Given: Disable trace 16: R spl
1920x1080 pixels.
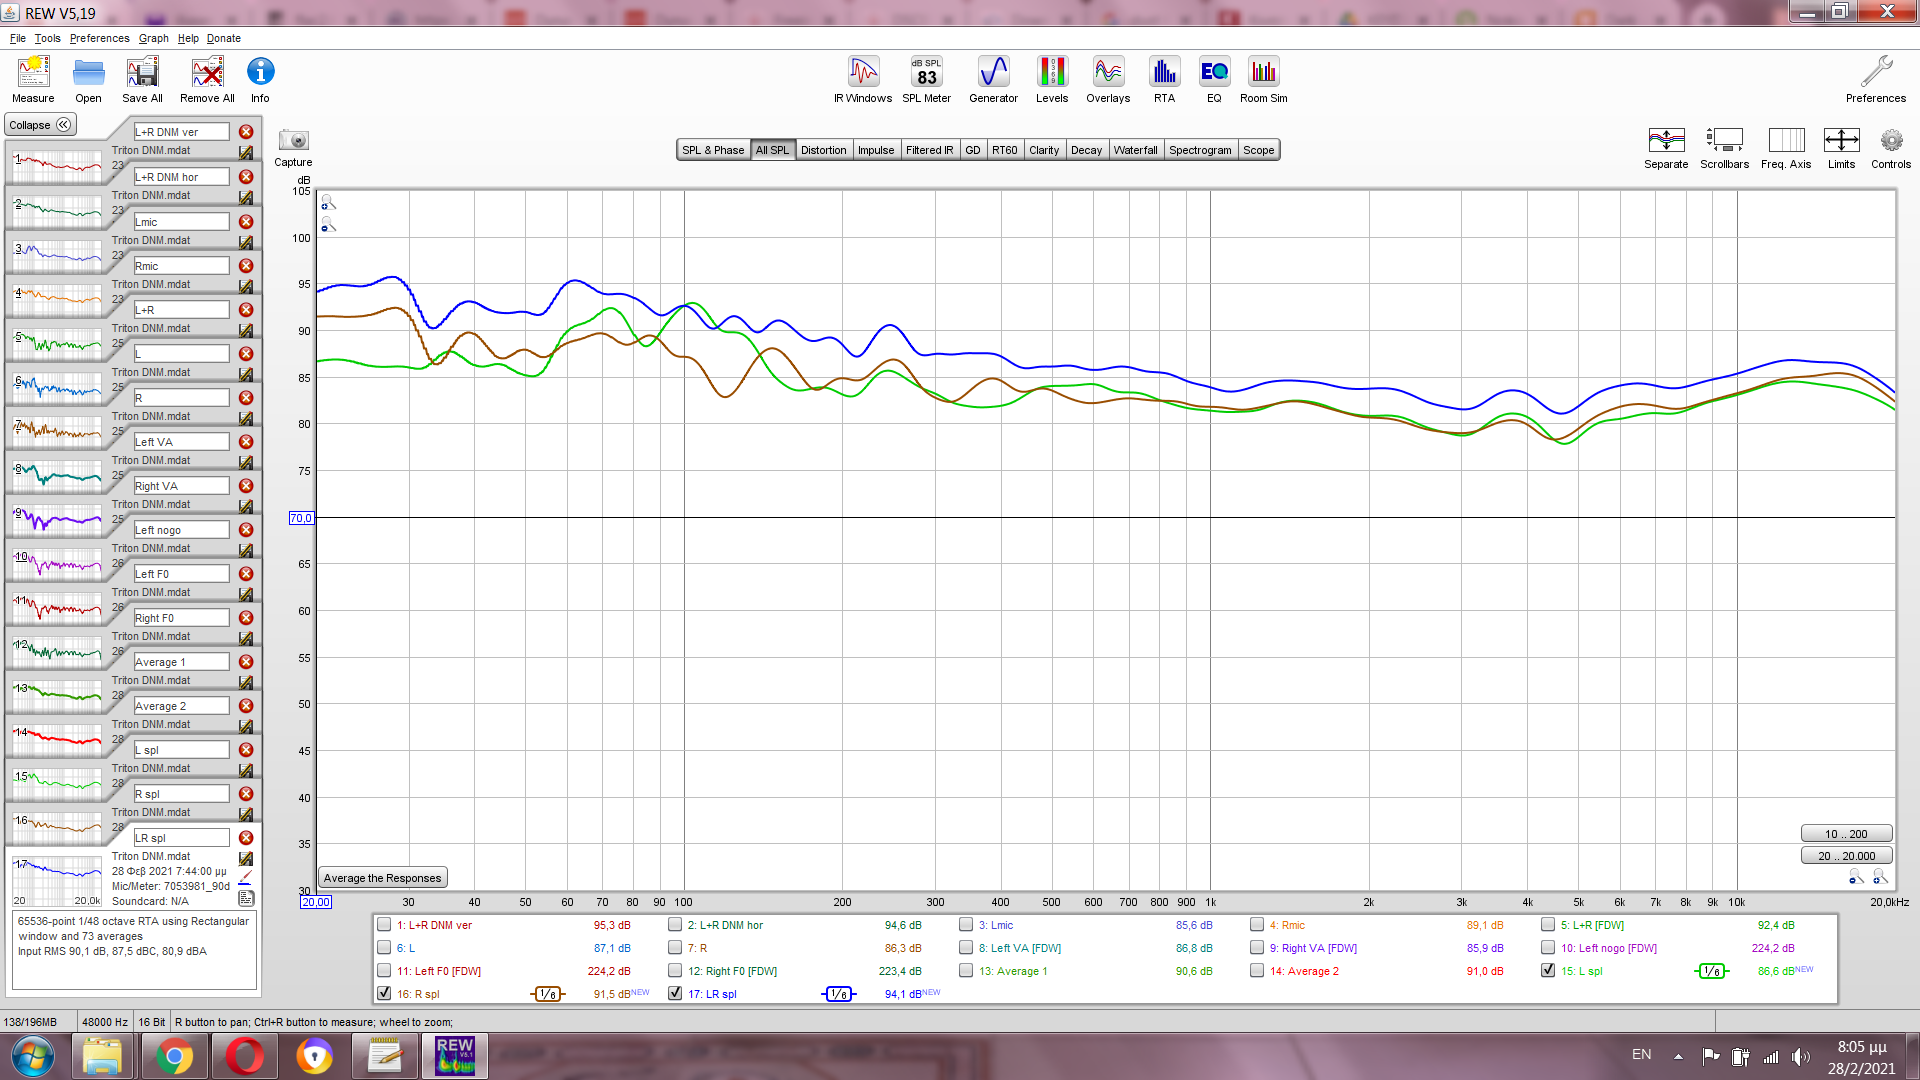Looking at the screenshot, I should click(384, 994).
